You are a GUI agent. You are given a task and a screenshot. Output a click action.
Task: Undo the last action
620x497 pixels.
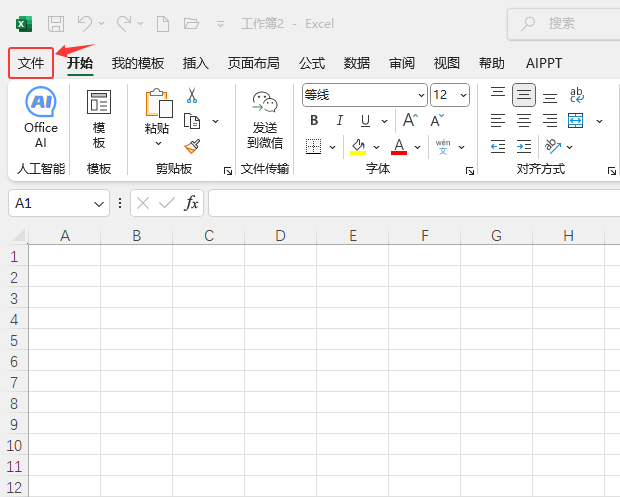85,24
